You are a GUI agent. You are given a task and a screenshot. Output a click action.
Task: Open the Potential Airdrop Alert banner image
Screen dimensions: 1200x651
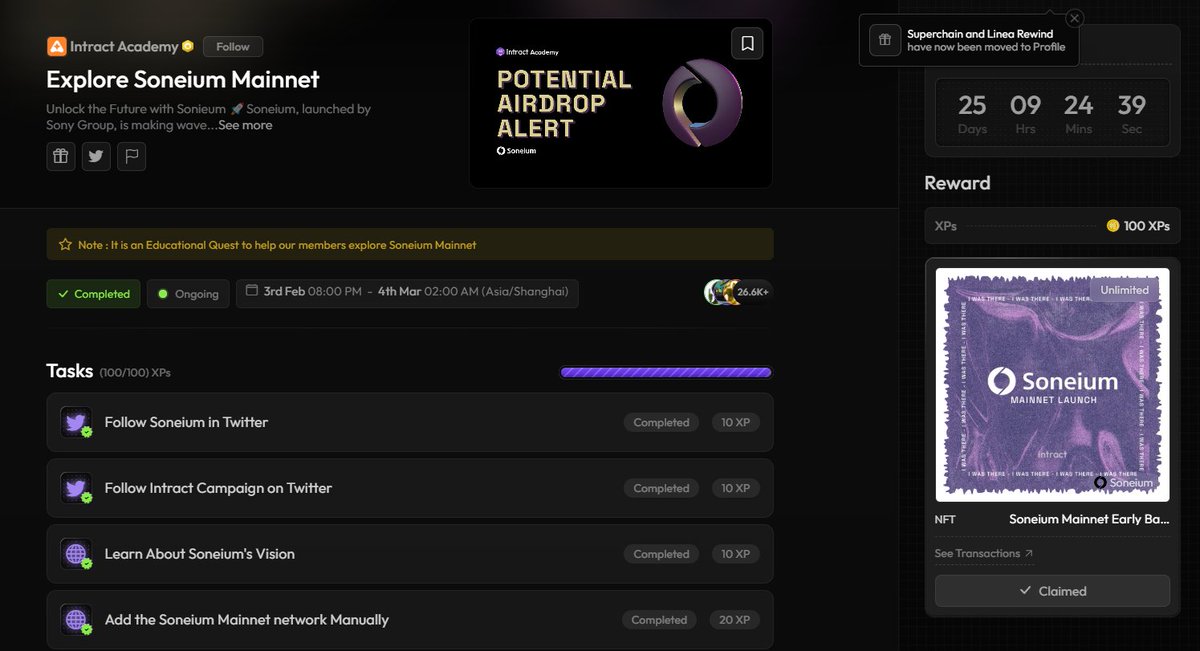coord(621,103)
